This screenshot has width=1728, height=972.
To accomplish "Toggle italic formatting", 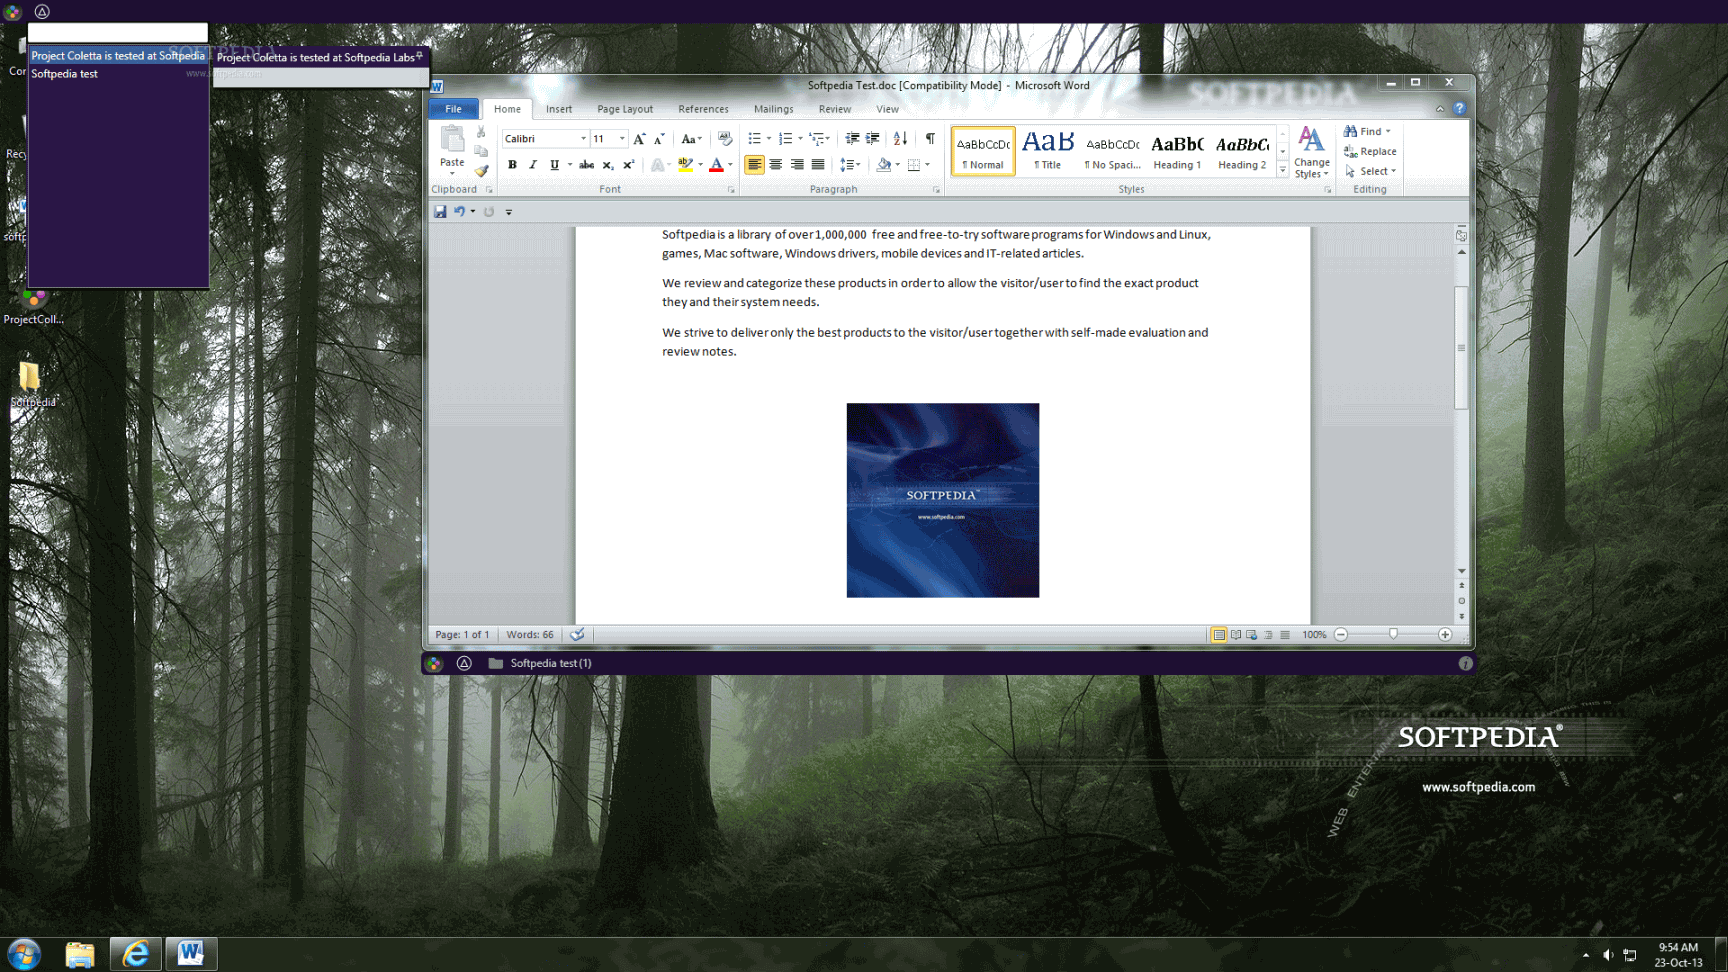I will pos(533,165).
